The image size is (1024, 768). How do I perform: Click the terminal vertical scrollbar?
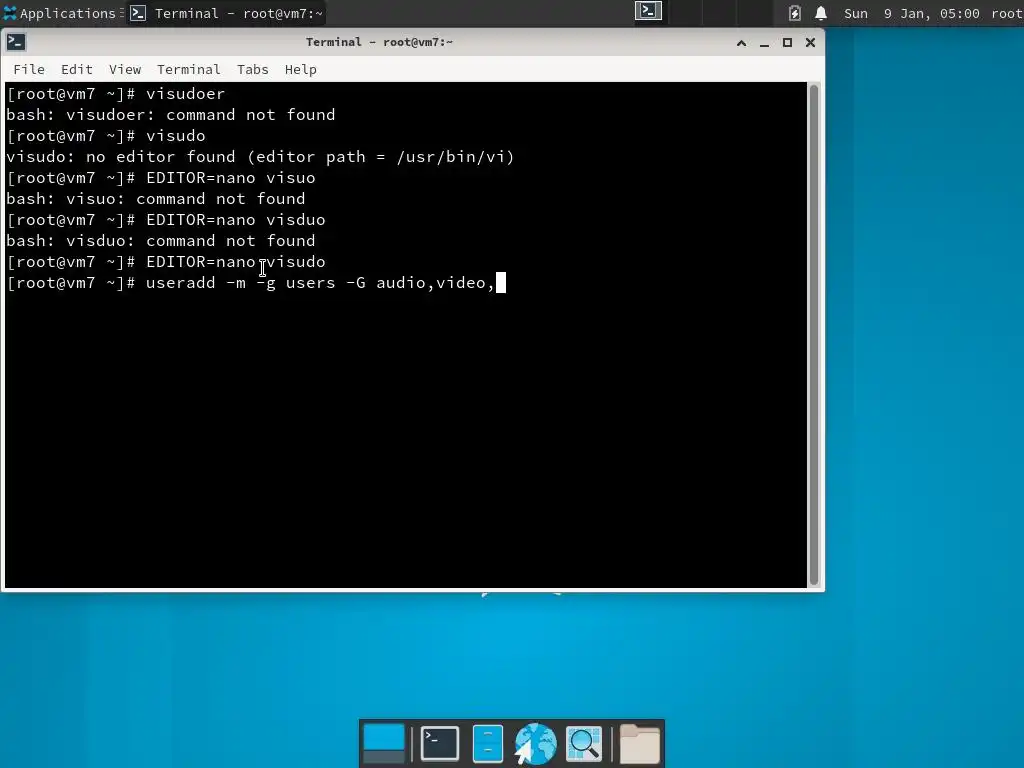click(814, 335)
